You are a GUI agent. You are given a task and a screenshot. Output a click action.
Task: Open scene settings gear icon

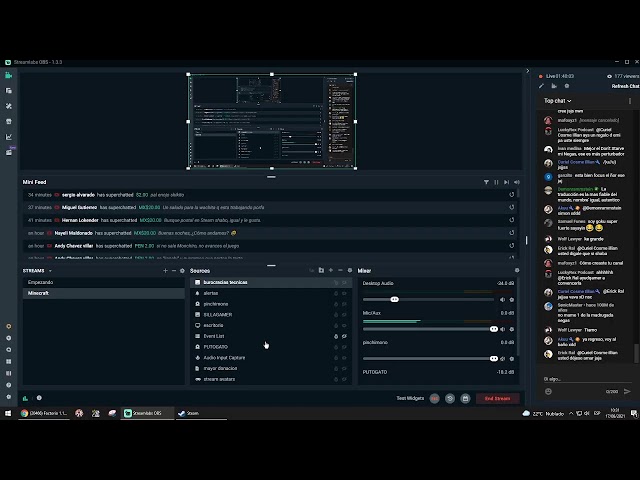(182, 271)
